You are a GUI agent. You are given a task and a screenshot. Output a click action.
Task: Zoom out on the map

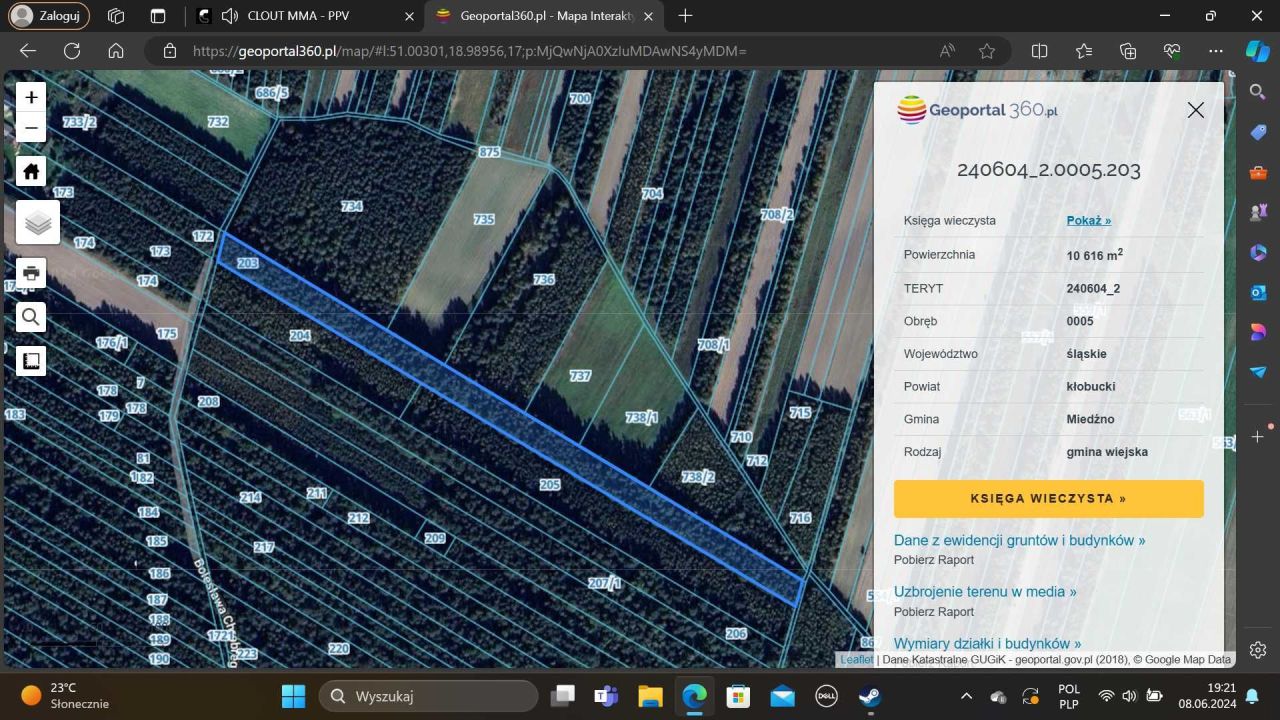coord(31,127)
